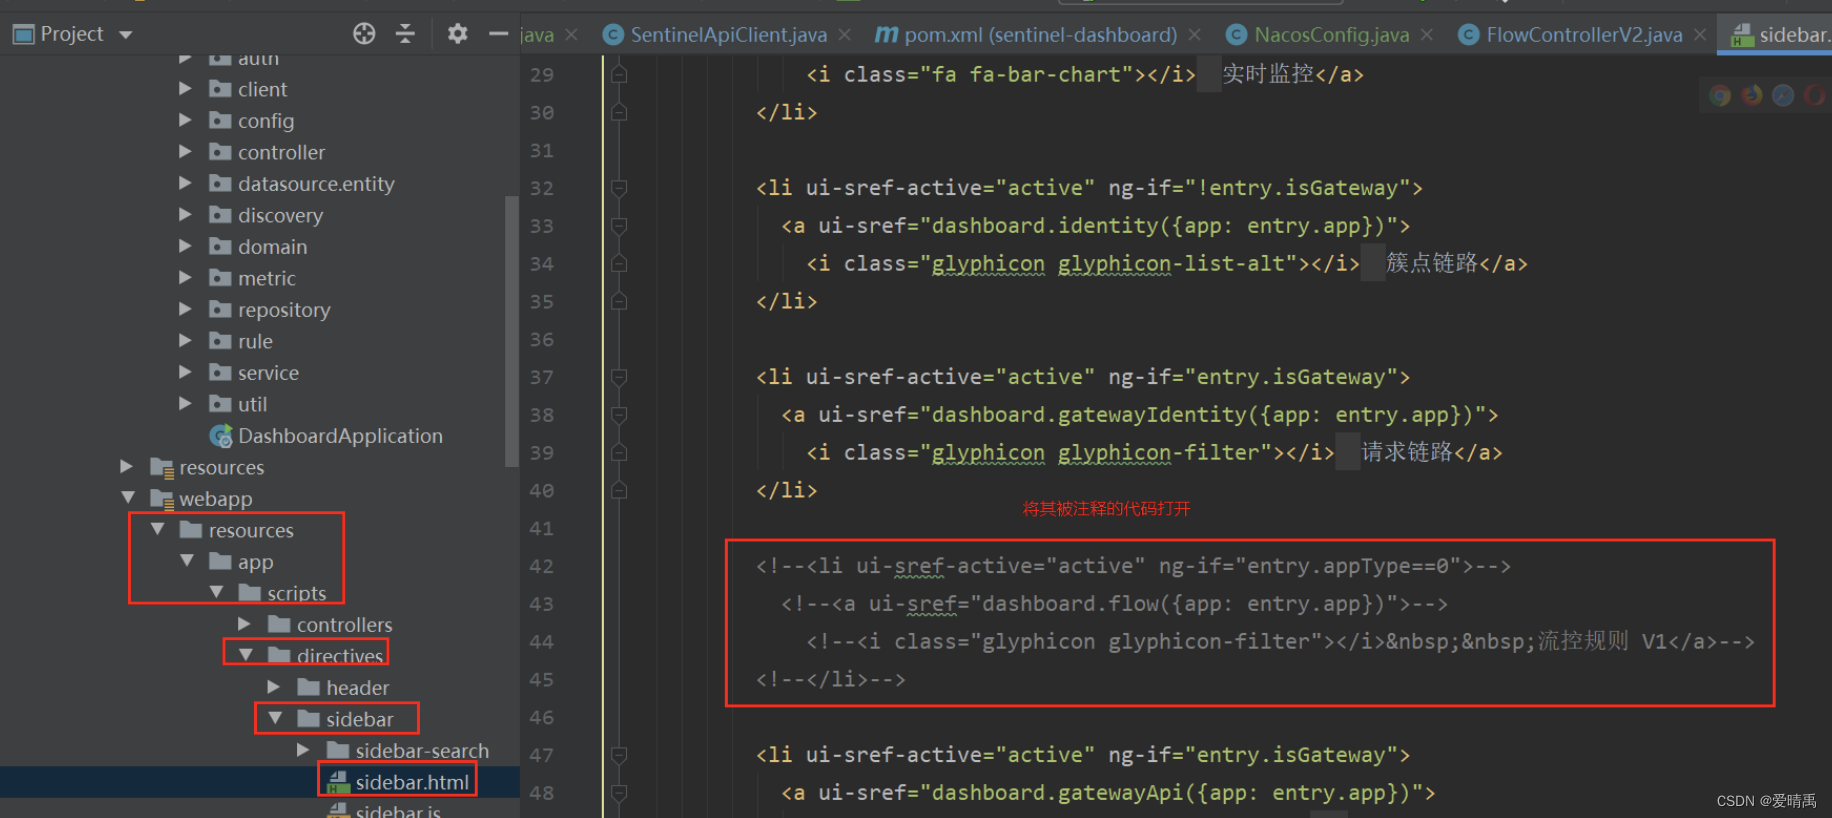
Task: Open the Project panel settings gear
Action: click(x=458, y=34)
